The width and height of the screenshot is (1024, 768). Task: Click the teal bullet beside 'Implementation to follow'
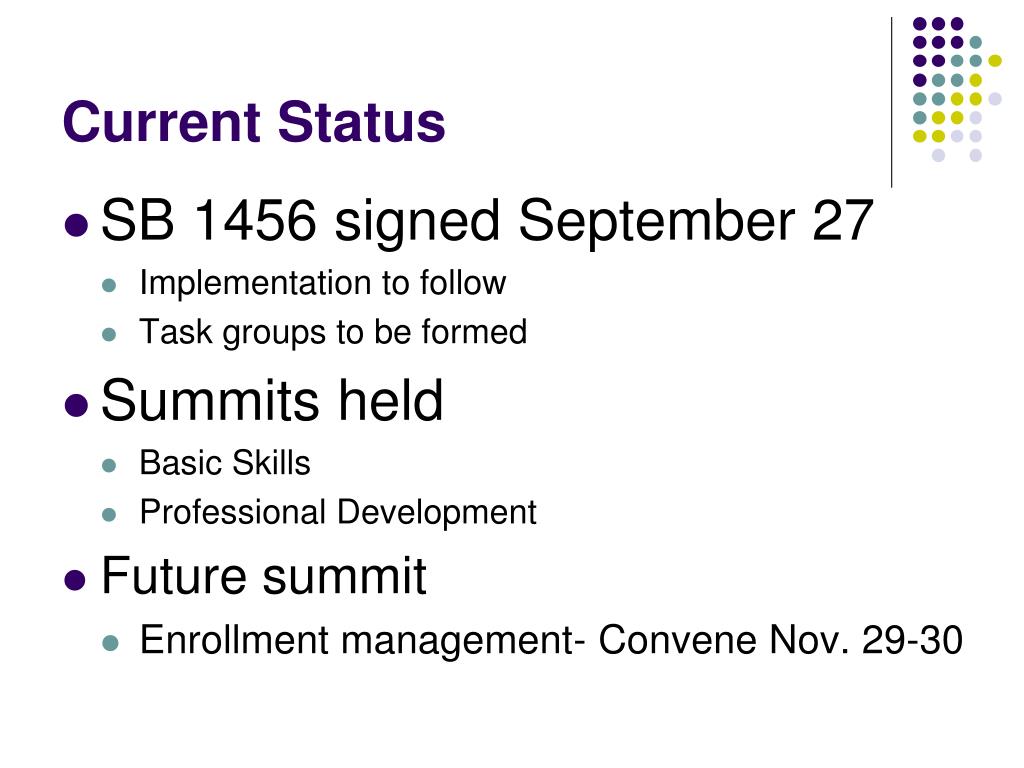pos(109,285)
